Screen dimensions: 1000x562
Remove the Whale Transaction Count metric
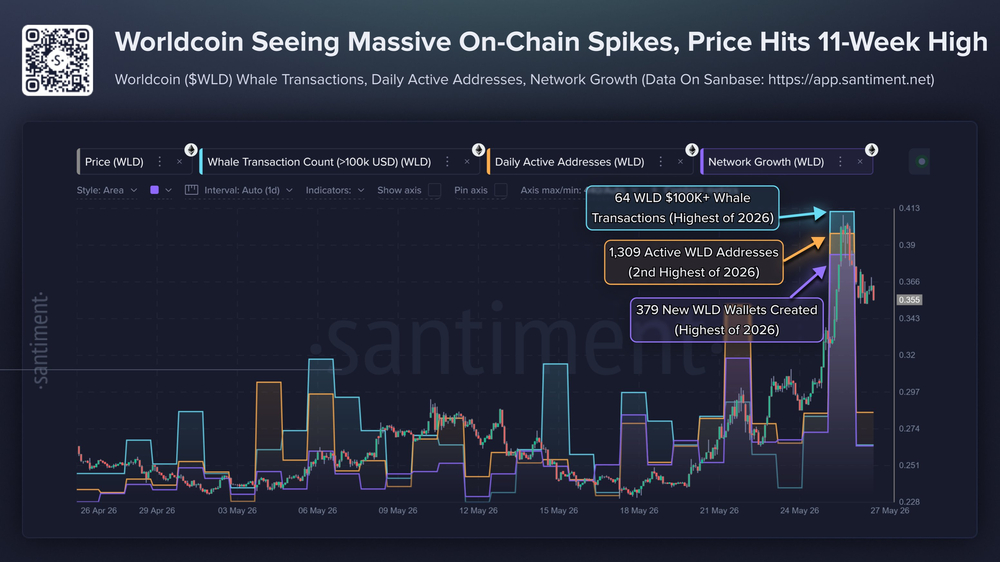pos(467,162)
